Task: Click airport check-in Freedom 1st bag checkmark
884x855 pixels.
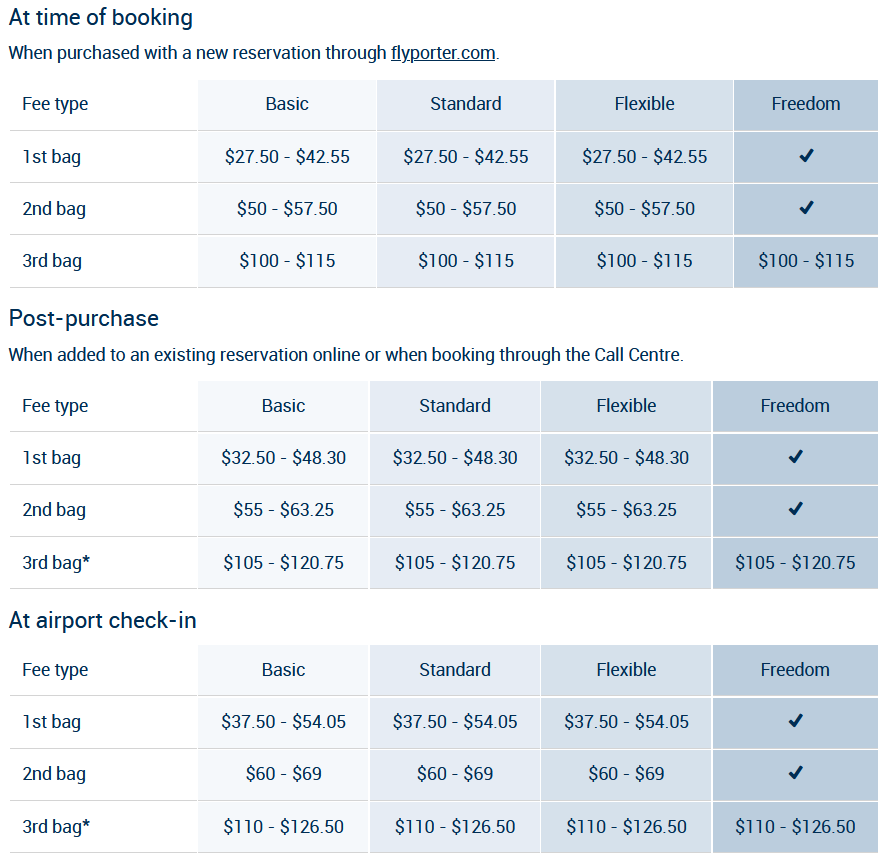Action: pyautogui.click(x=795, y=721)
